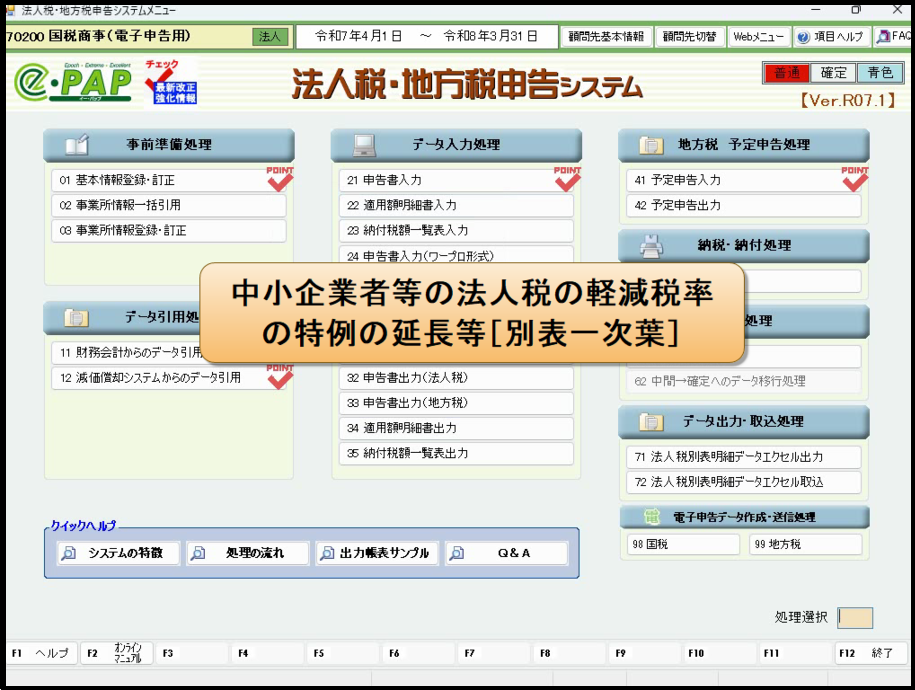The width and height of the screenshot is (915, 690).
Task: Click the データ引用処理 folder icon
Action: 76,318
